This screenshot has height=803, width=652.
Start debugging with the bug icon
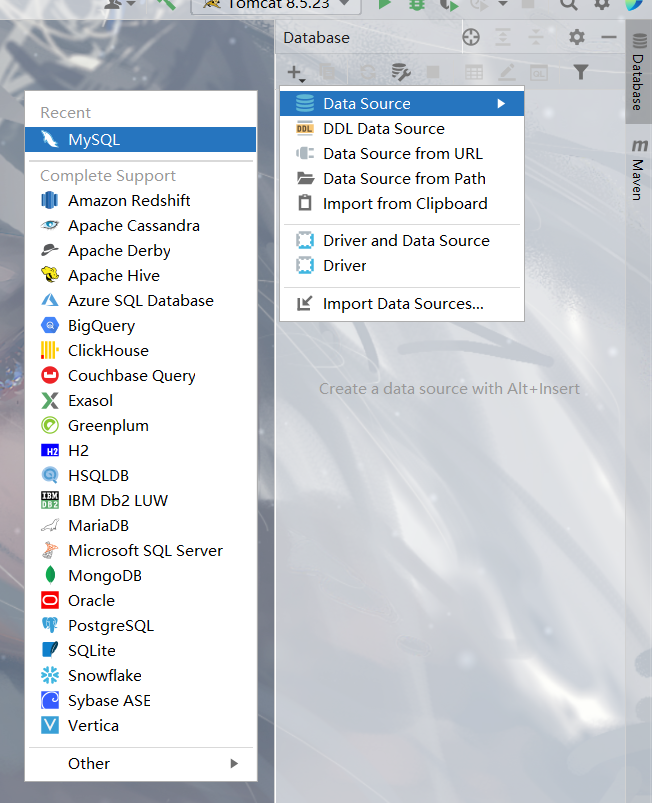[x=417, y=4]
